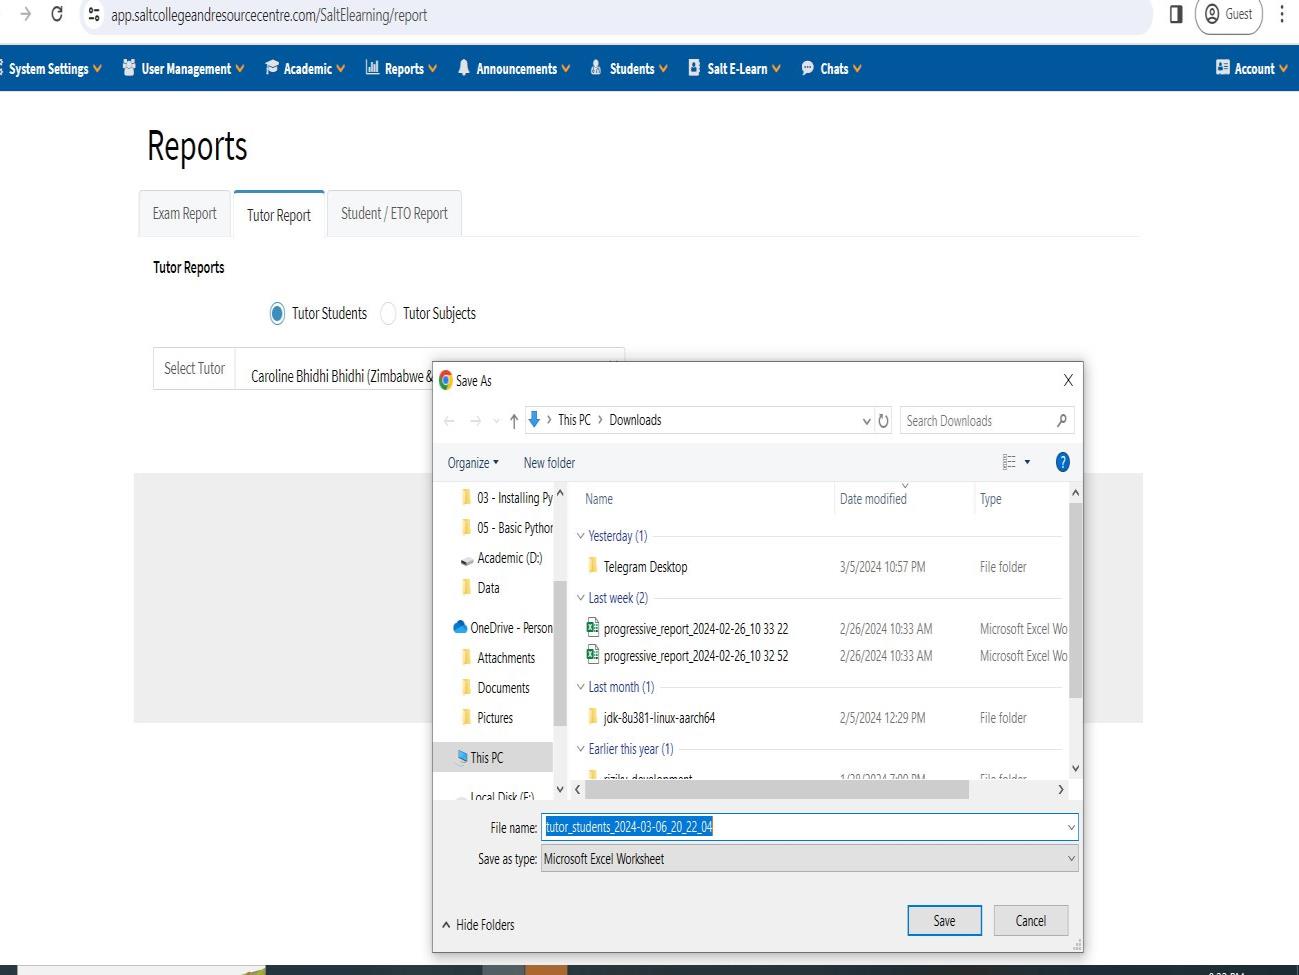The height and width of the screenshot is (975, 1299).
Task: Collapse the Hide Folders toggle
Action: click(478, 925)
